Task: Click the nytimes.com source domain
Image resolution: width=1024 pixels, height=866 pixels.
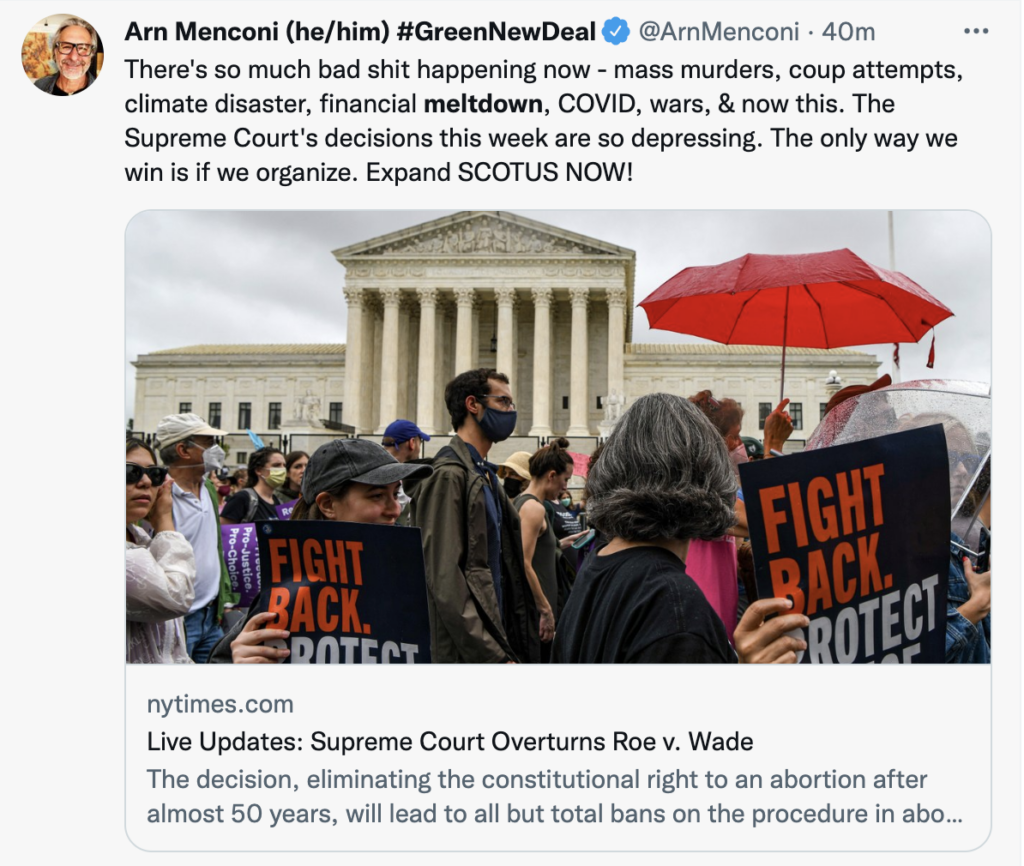Action: click(x=220, y=704)
